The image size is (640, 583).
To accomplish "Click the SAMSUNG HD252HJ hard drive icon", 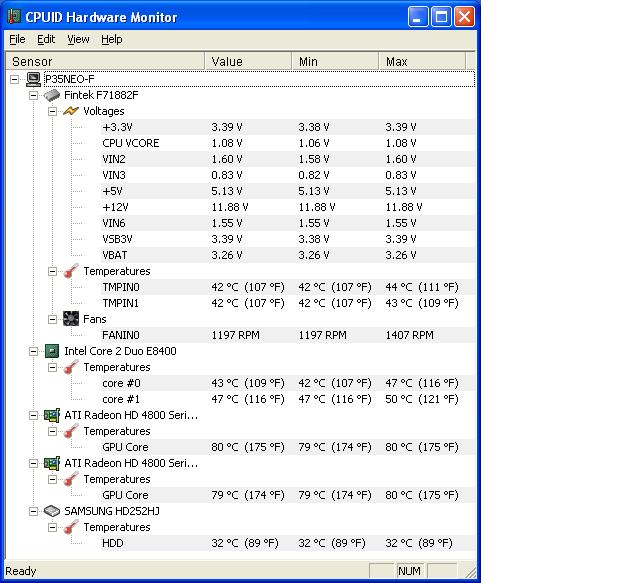I will pyautogui.click(x=52, y=511).
